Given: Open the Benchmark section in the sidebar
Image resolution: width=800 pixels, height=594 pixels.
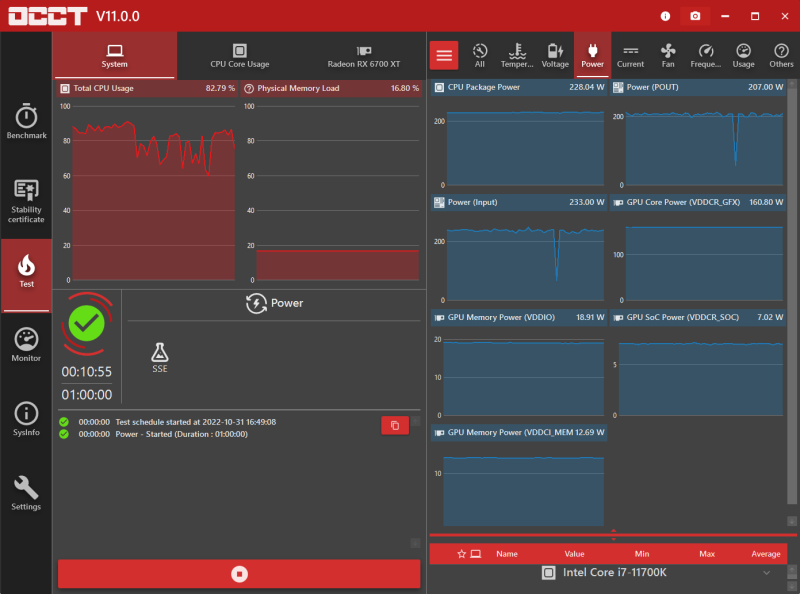Looking at the screenshot, I should pos(26,122).
